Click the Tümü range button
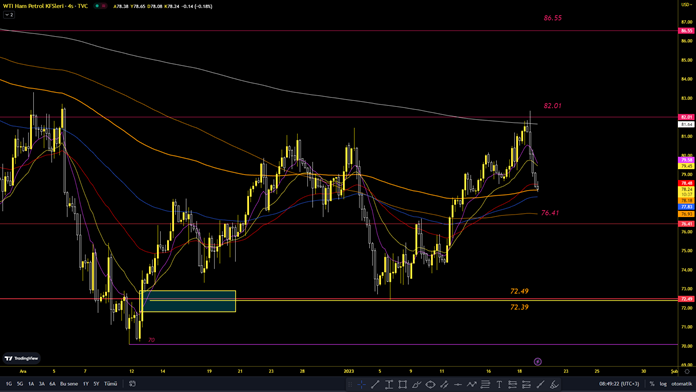Screen dimensions: 696x392 [x=111, y=384]
